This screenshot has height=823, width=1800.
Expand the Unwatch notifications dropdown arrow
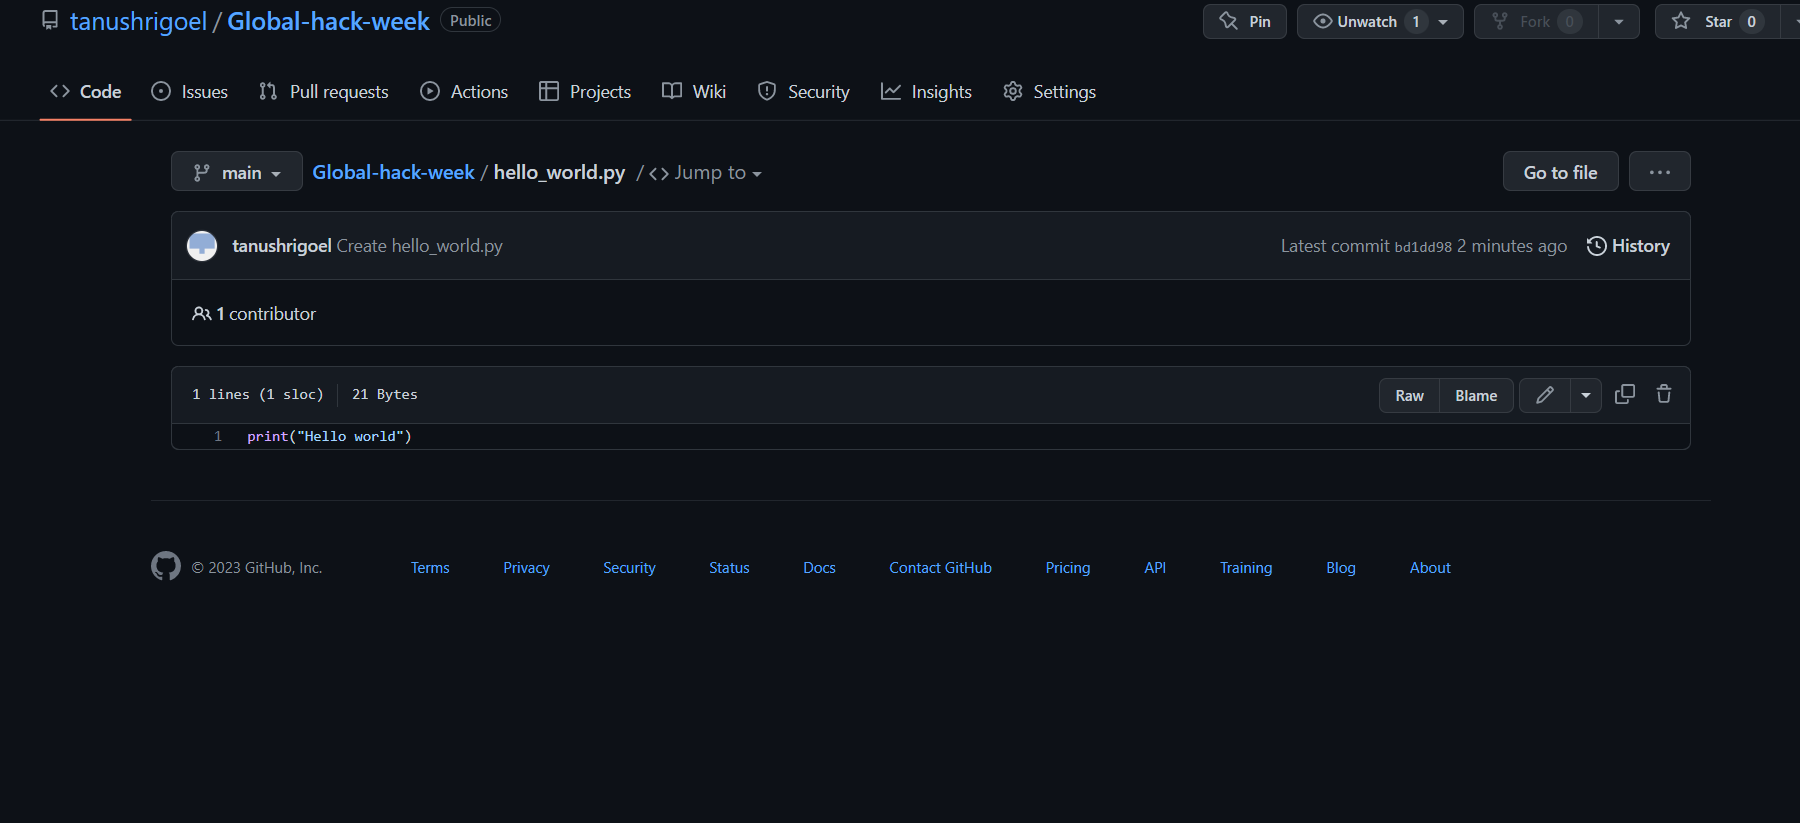click(x=1443, y=22)
